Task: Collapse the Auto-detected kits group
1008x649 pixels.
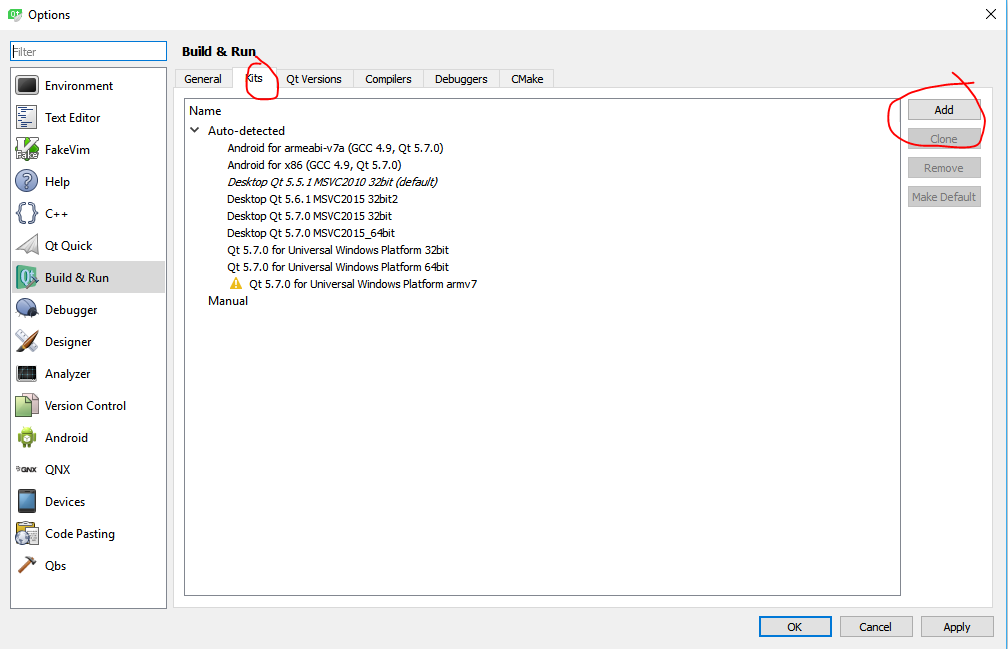Action: pos(195,130)
